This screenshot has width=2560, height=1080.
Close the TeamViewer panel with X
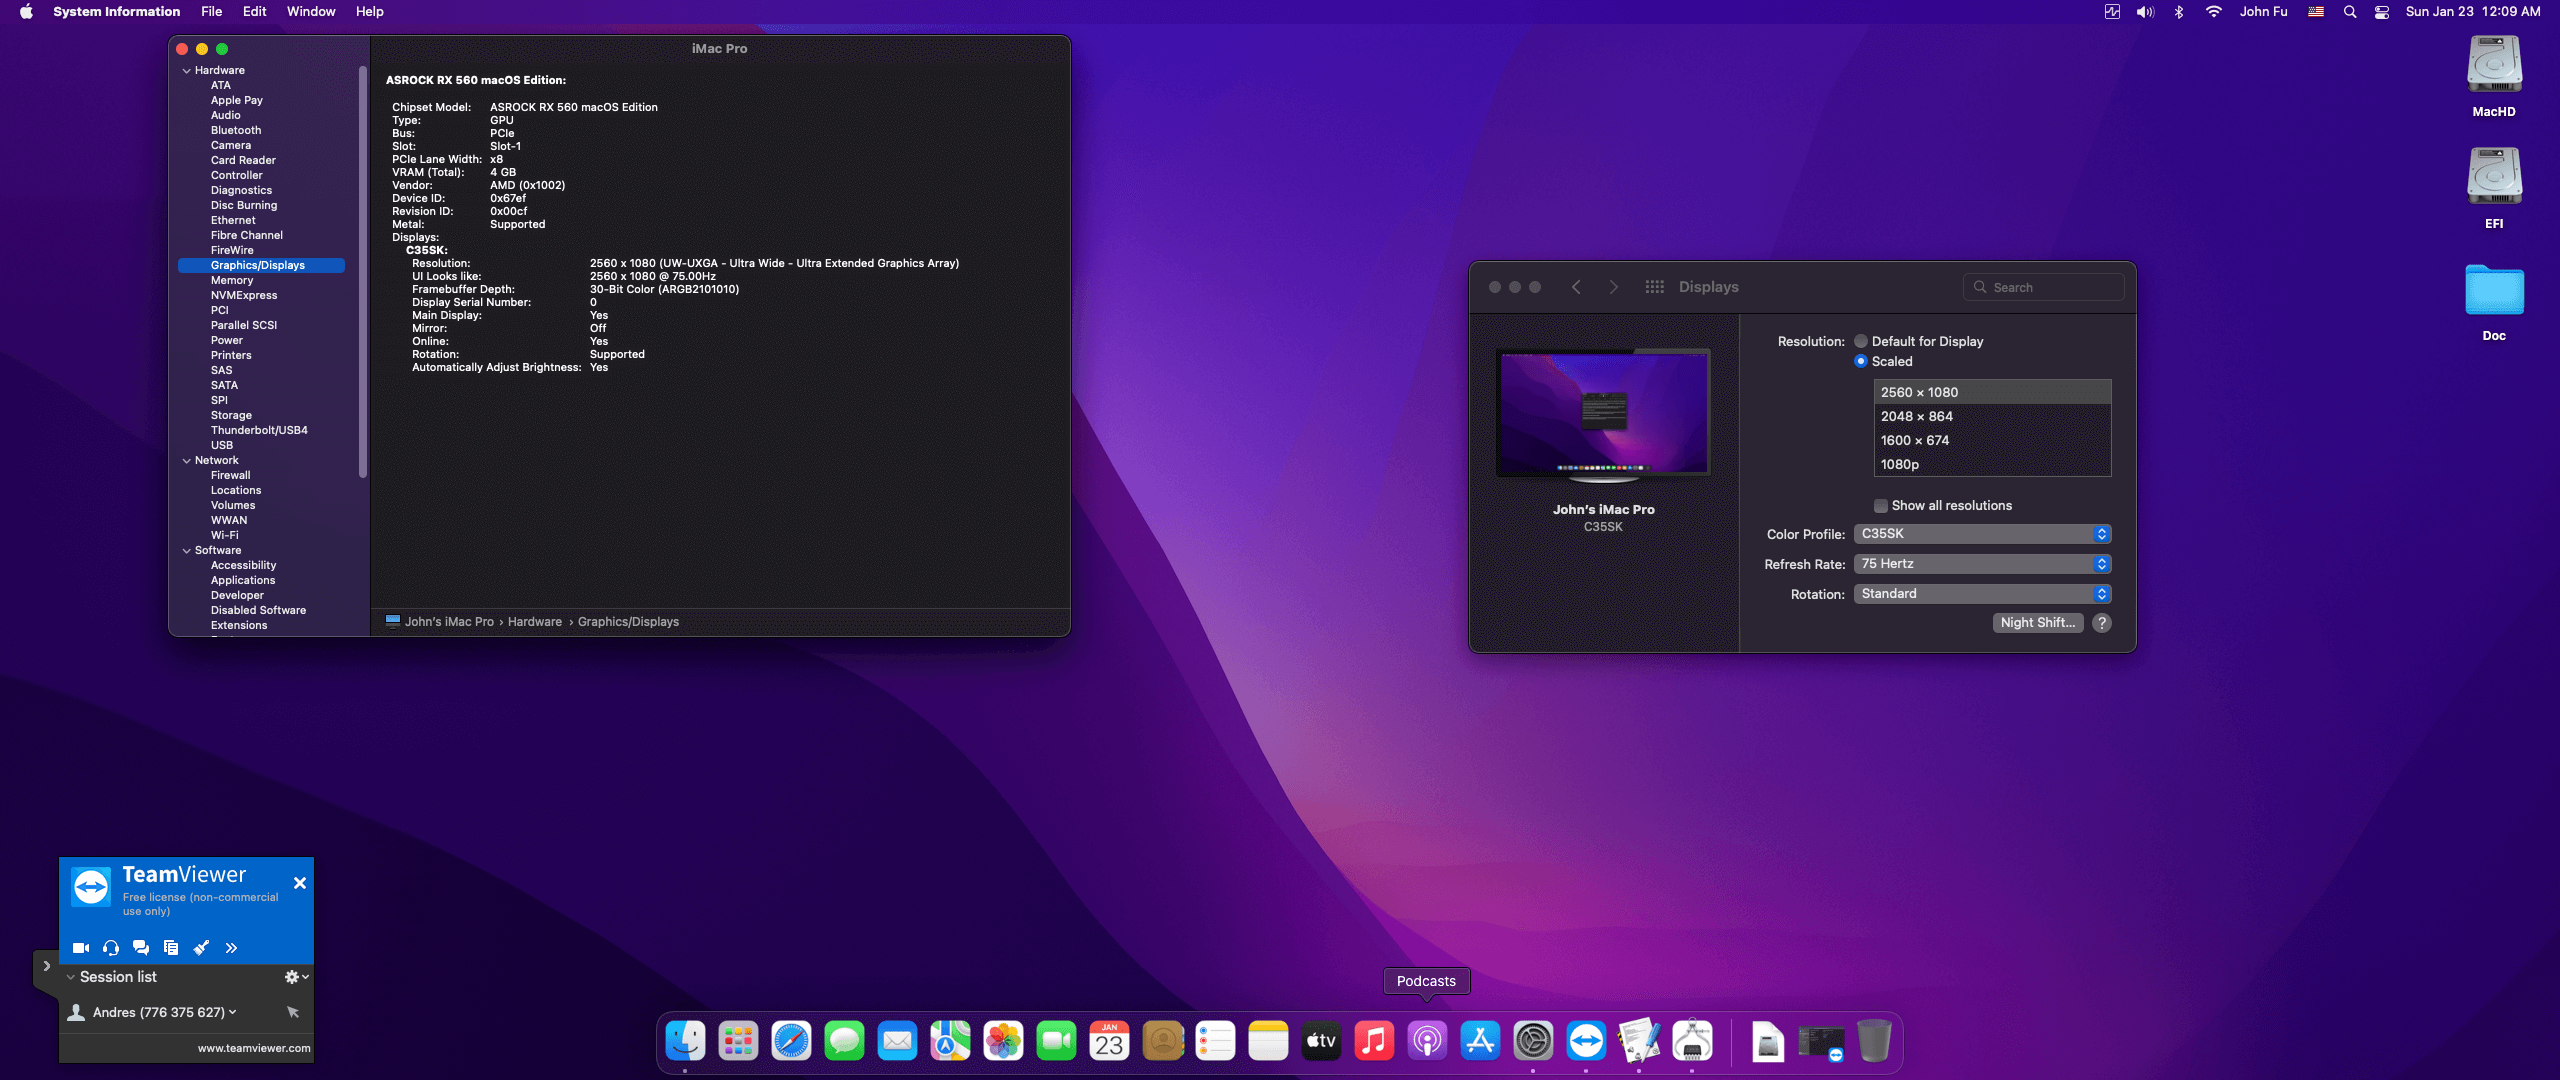pyautogui.click(x=300, y=883)
